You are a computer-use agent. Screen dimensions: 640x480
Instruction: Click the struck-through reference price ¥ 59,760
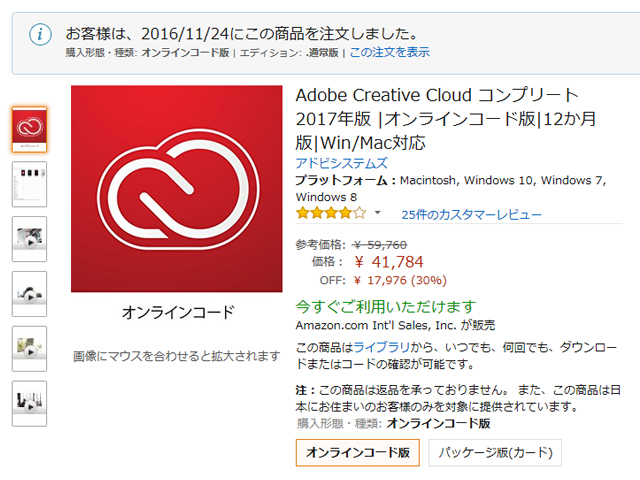tap(380, 244)
